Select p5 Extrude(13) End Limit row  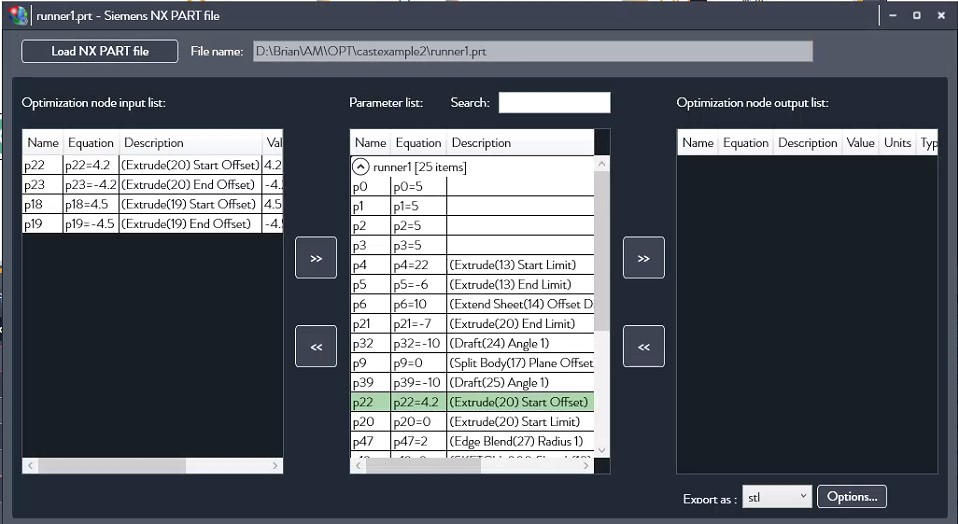472,284
